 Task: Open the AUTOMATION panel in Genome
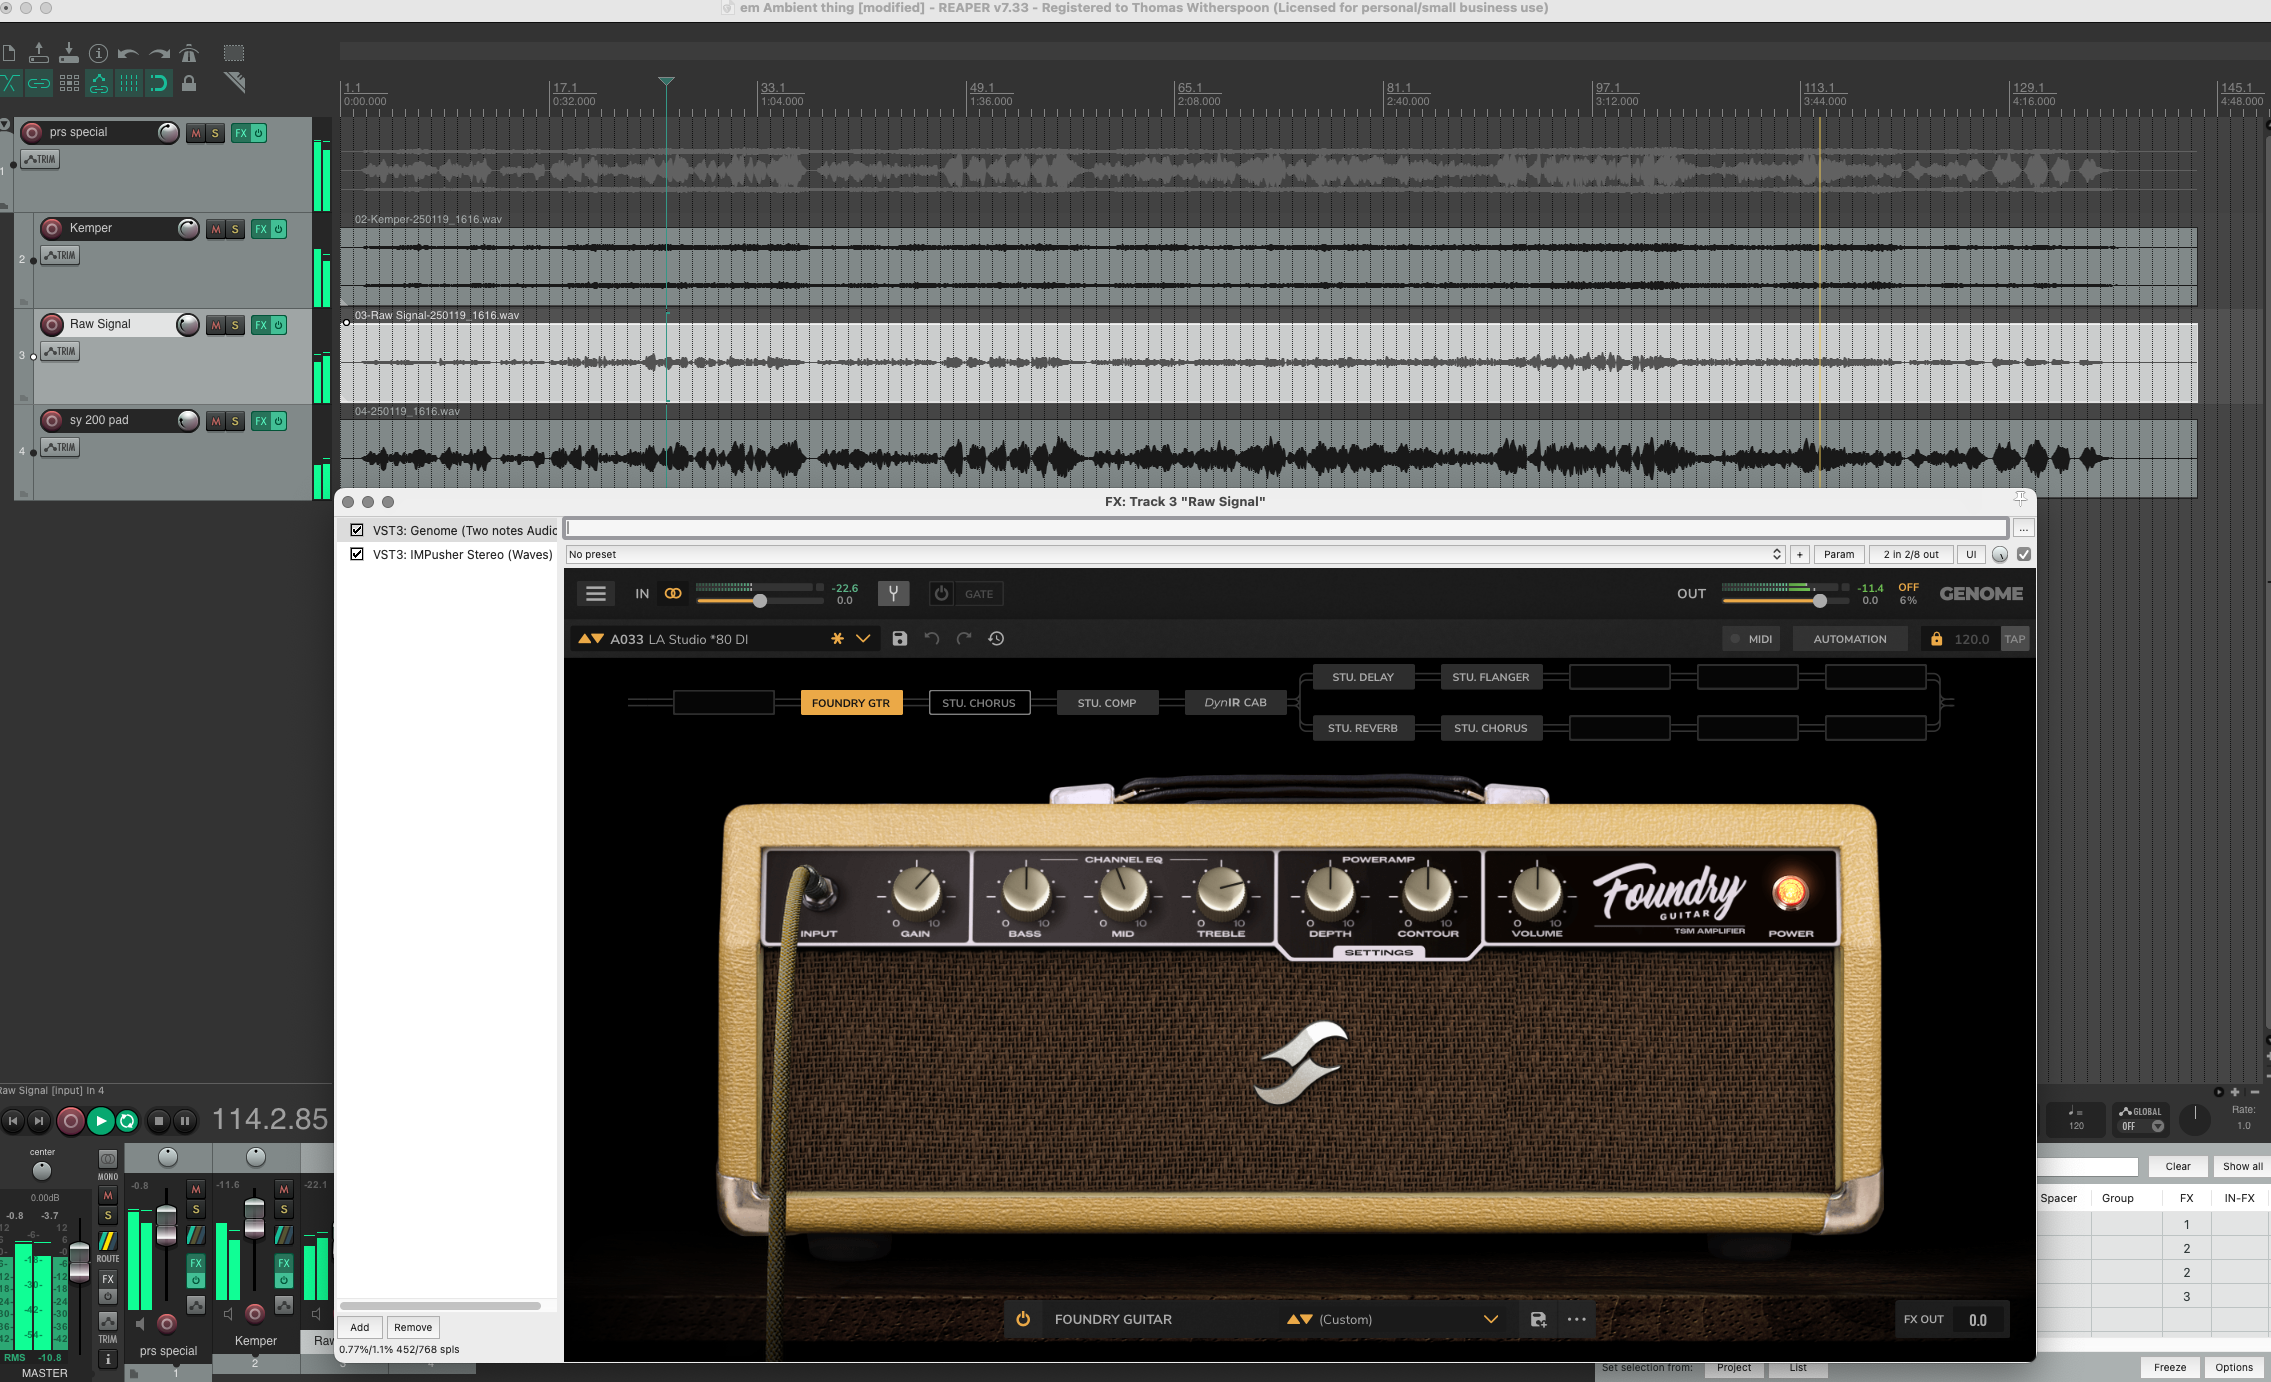pos(1850,639)
